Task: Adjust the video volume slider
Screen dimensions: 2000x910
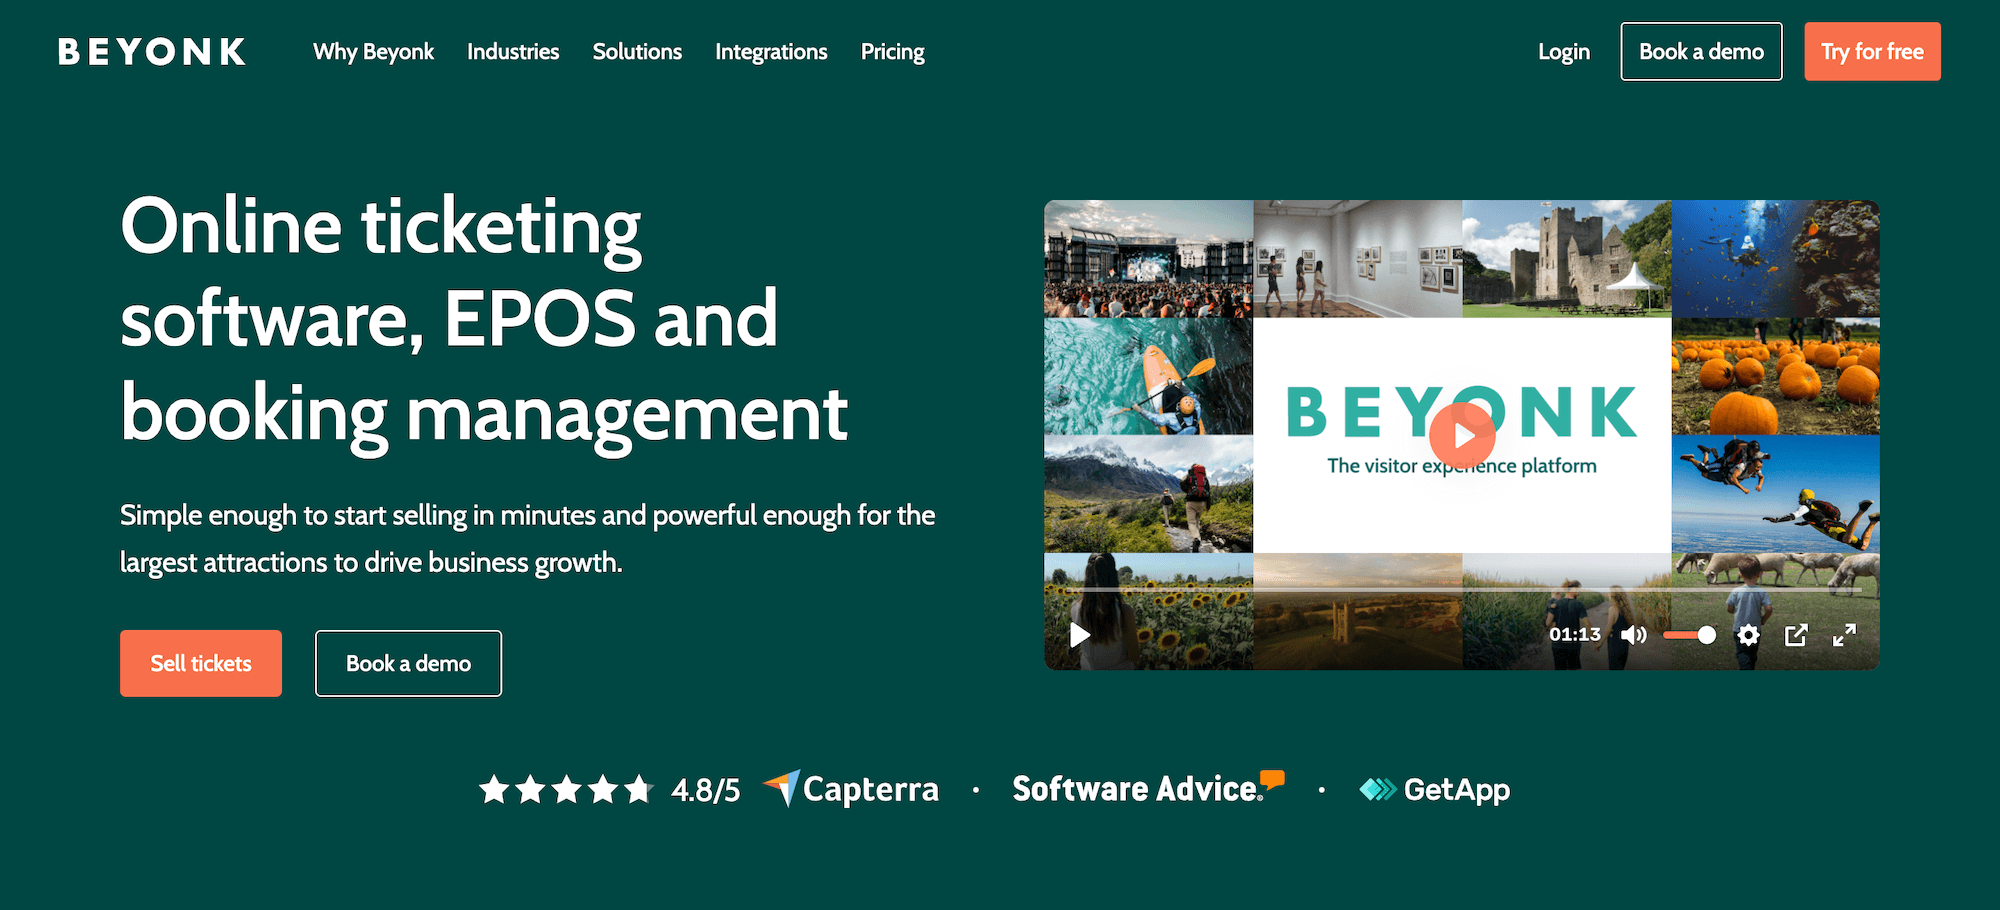Action: pyautogui.click(x=1689, y=635)
